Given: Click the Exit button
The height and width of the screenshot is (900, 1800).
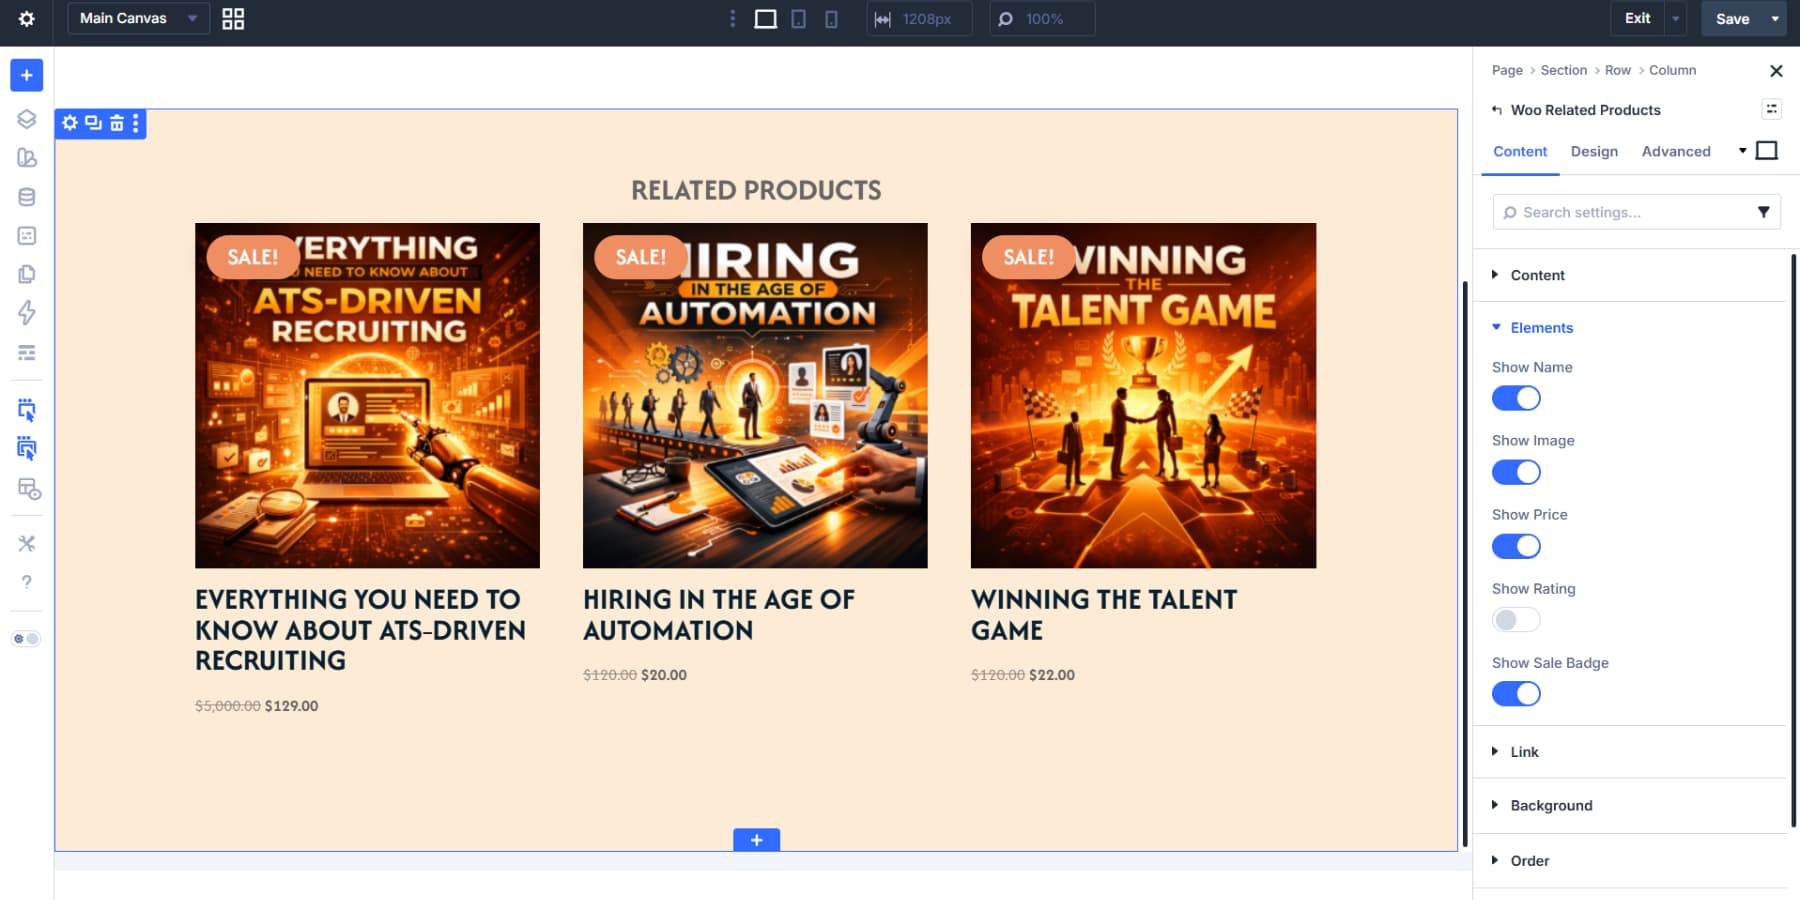Looking at the screenshot, I should pos(1637,19).
